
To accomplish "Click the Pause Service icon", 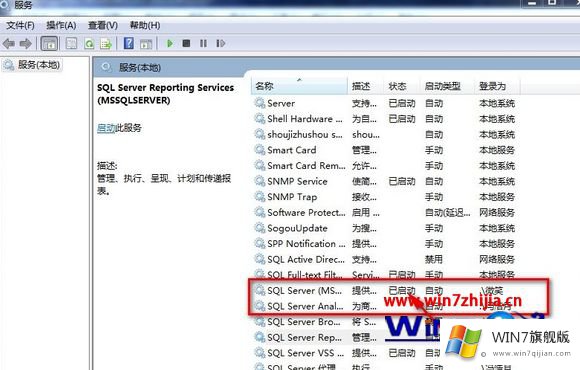I will (203, 43).
